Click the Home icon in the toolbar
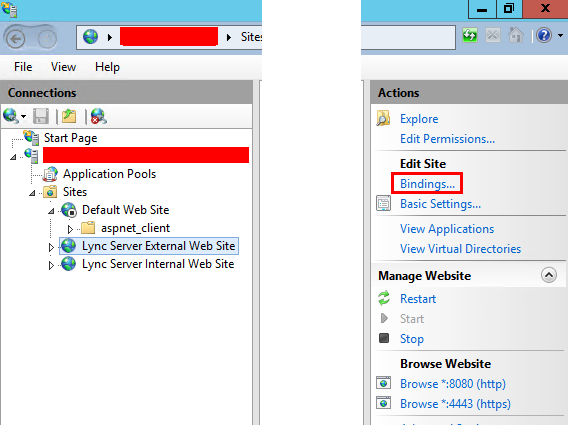This screenshot has height=425, width=568. 515,35
